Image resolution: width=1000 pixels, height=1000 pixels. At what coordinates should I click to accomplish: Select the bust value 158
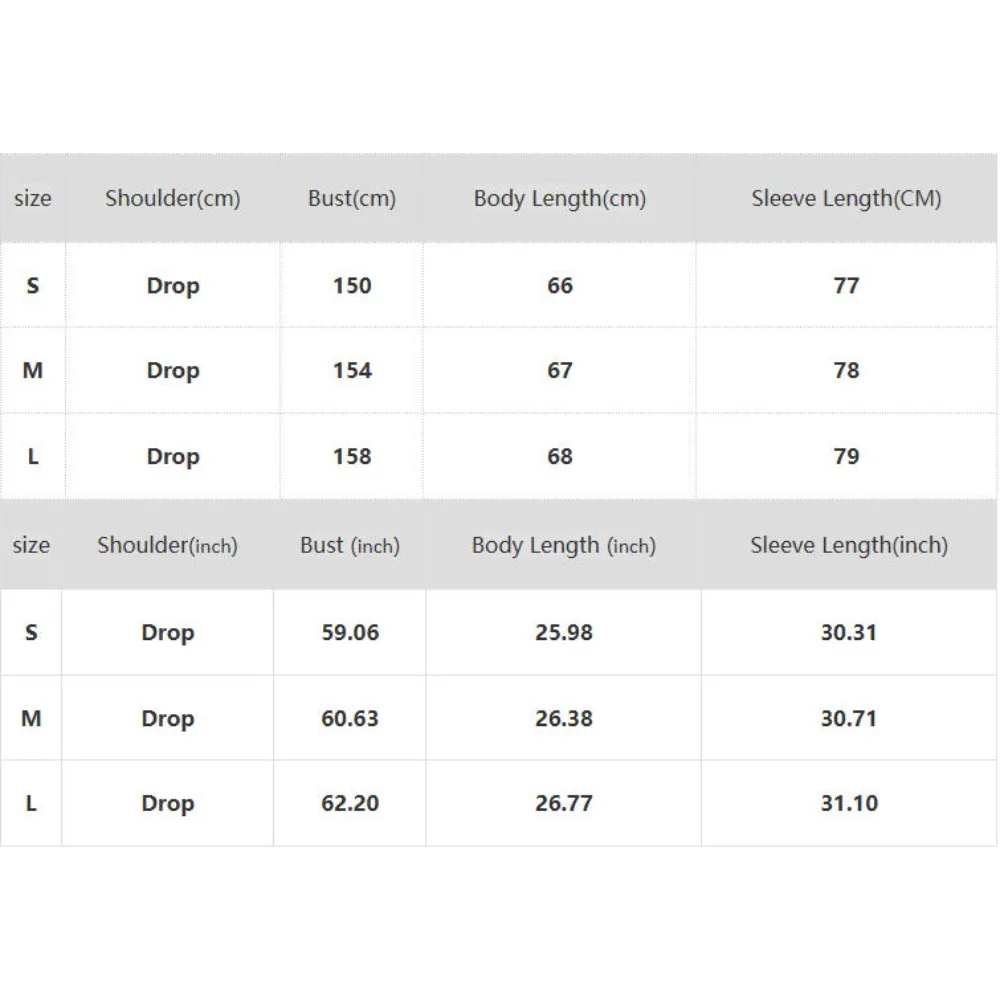pyautogui.click(x=352, y=456)
